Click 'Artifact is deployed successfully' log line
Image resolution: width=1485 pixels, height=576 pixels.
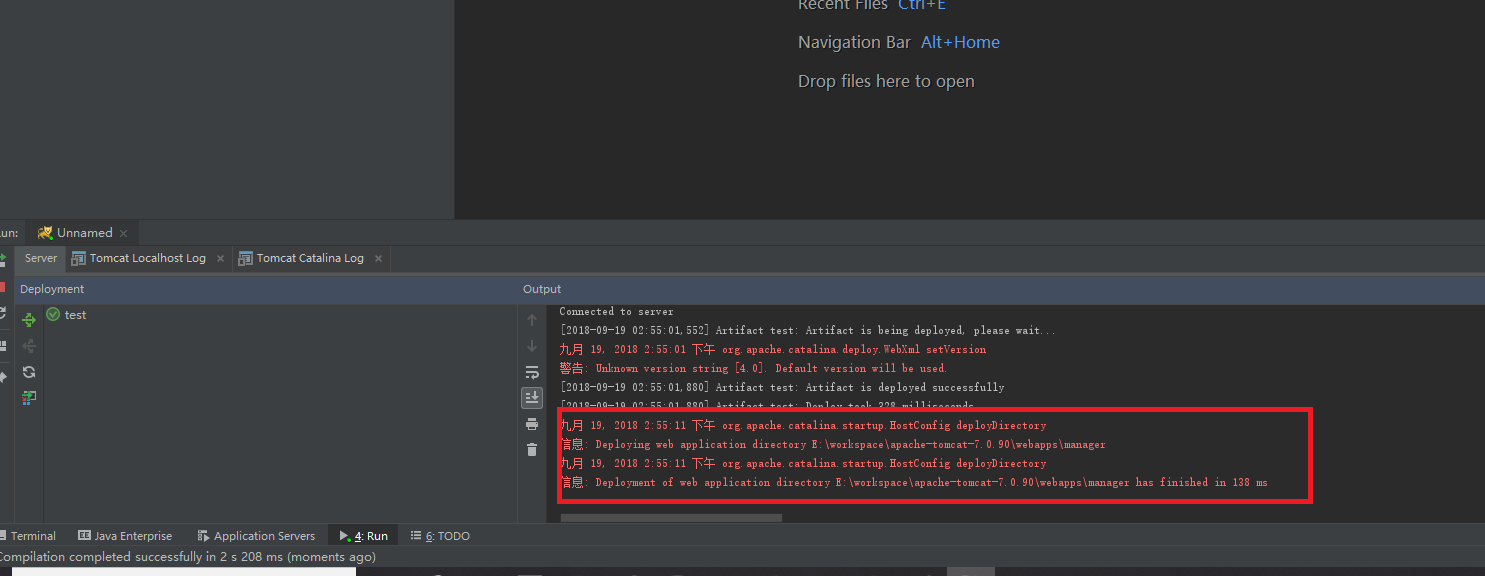point(782,387)
